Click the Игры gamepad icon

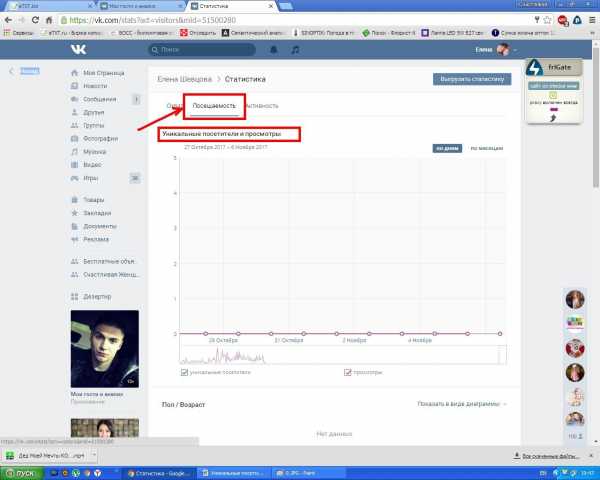tap(75, 178)
